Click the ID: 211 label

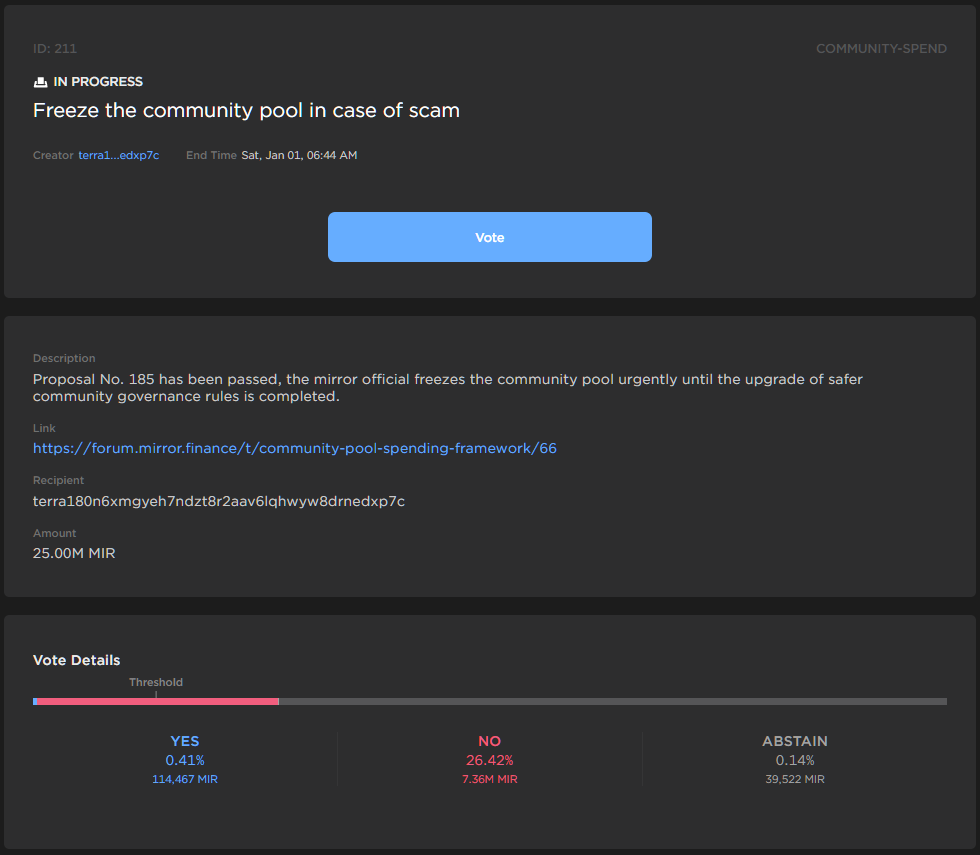tap(55, 48)
